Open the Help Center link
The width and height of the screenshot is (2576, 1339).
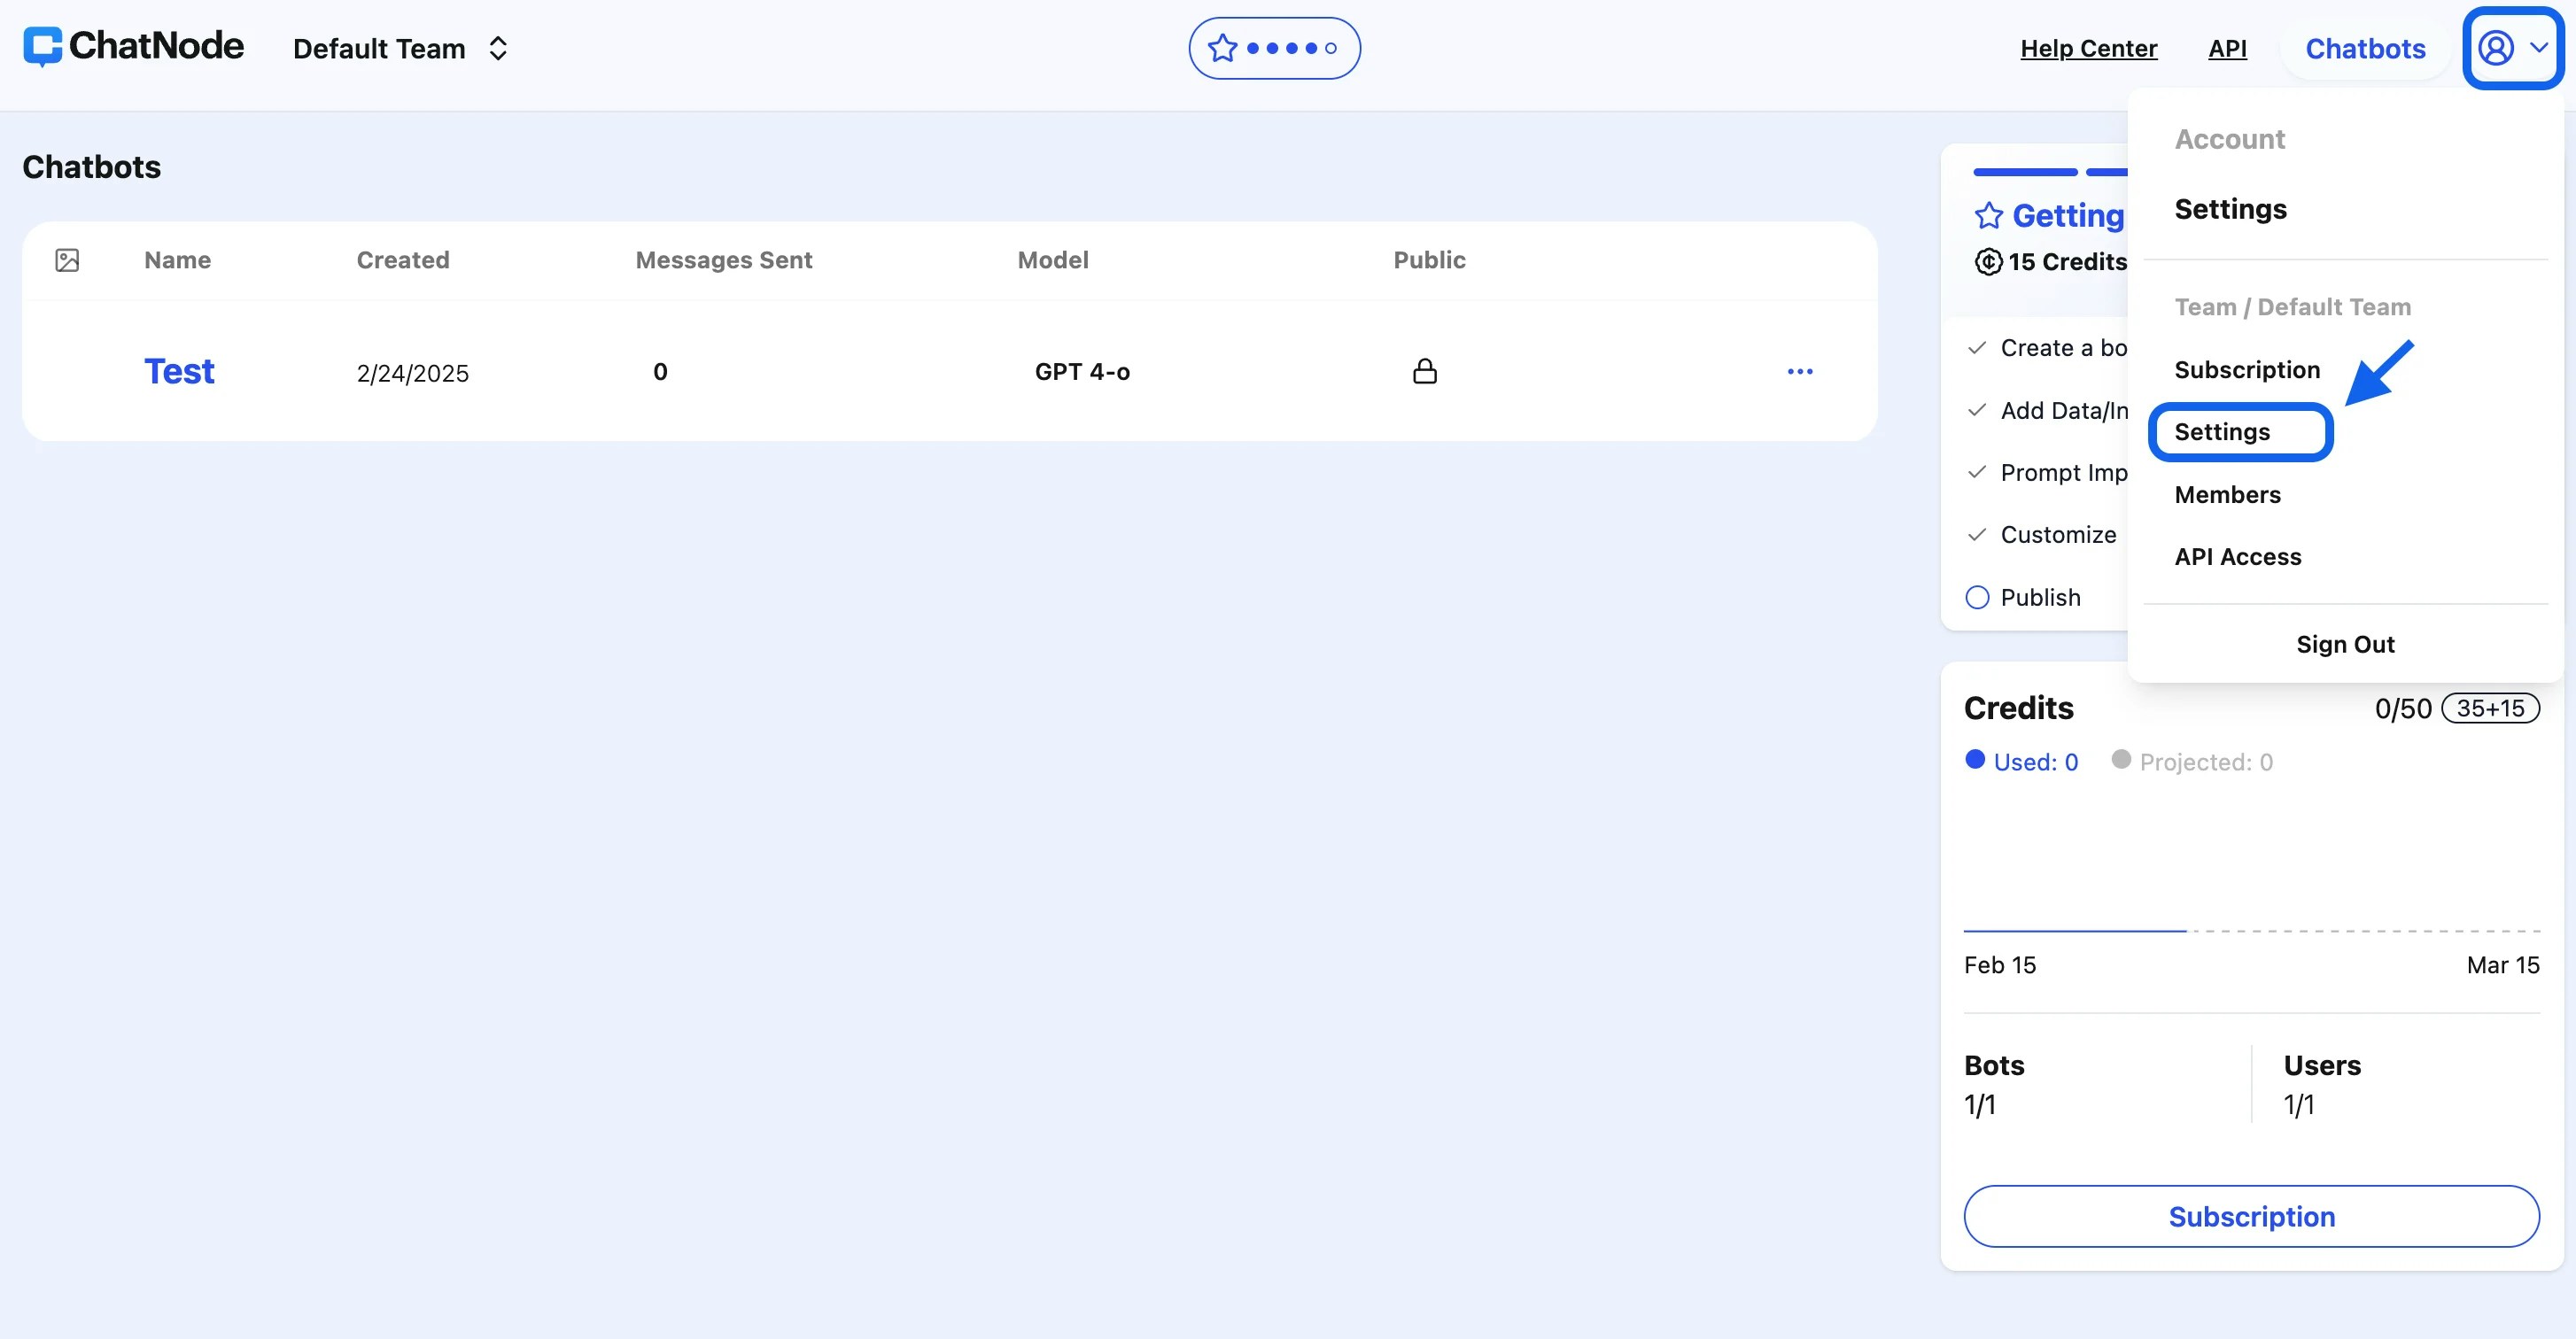[x=2088, y=48]
